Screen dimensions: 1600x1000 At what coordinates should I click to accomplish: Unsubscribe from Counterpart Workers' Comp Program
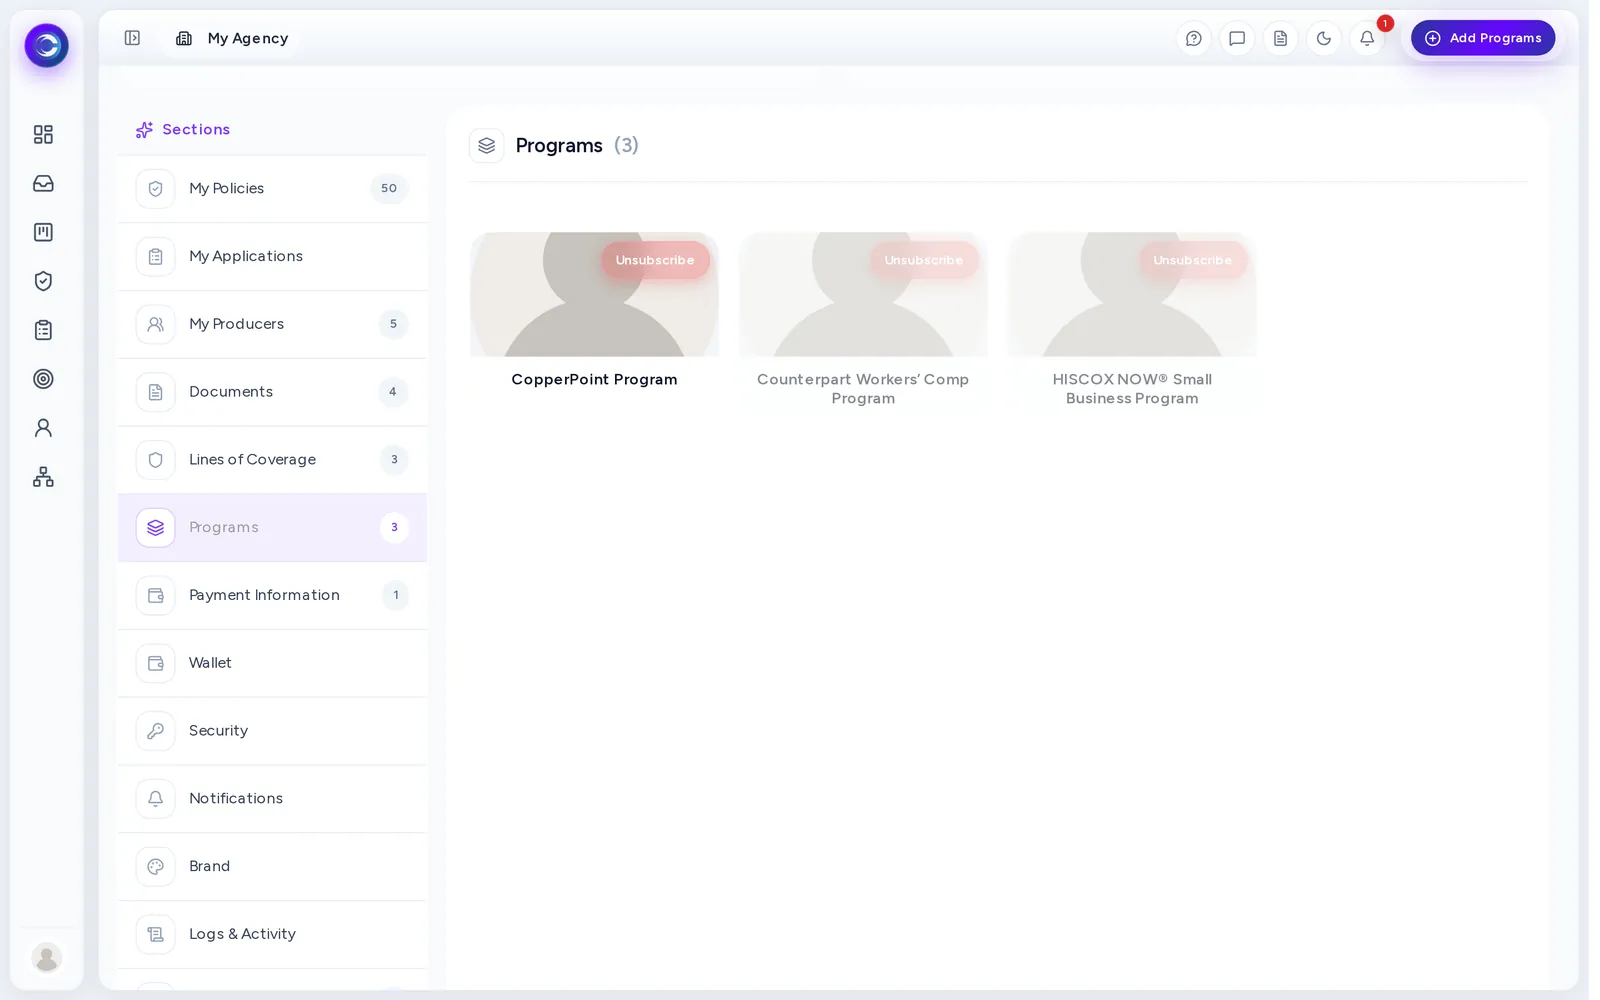pyautogui.click(x=924, y=260)
